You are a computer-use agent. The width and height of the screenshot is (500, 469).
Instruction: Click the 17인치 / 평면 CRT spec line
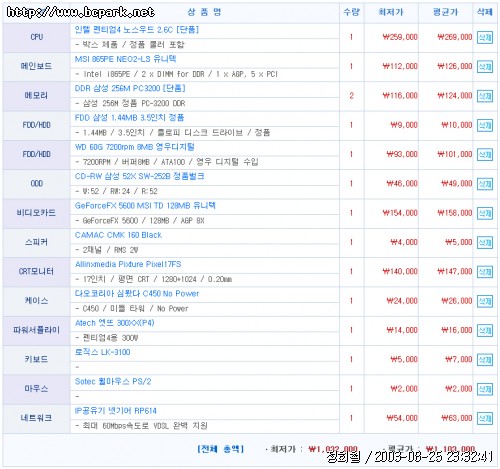coord(154,279)
